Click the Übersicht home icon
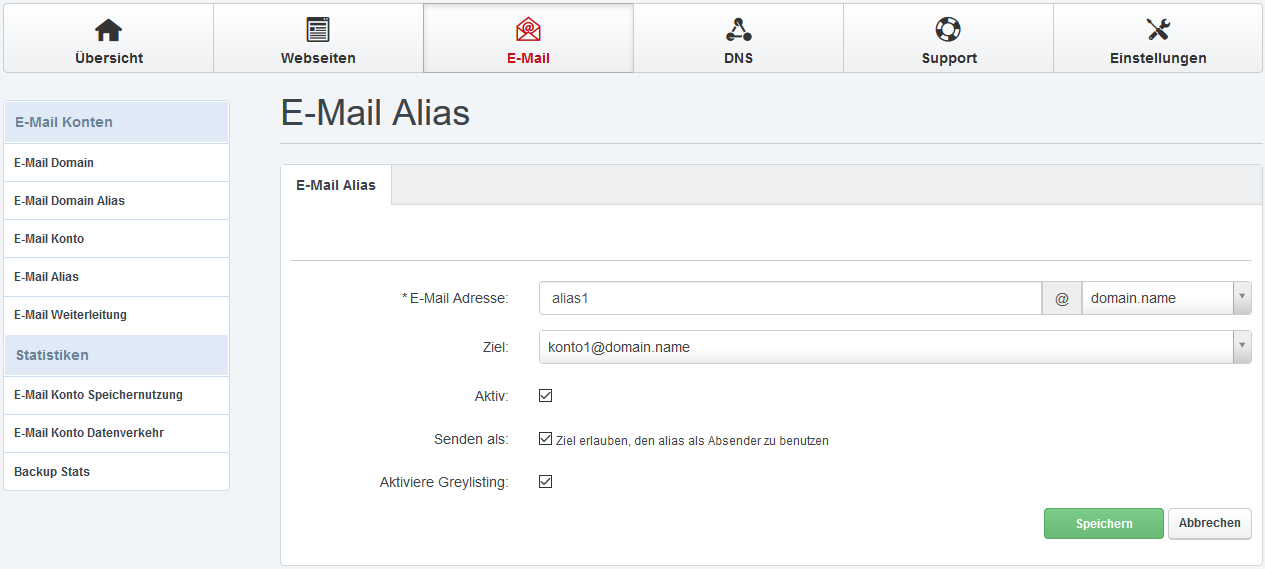 click(108, 30)
